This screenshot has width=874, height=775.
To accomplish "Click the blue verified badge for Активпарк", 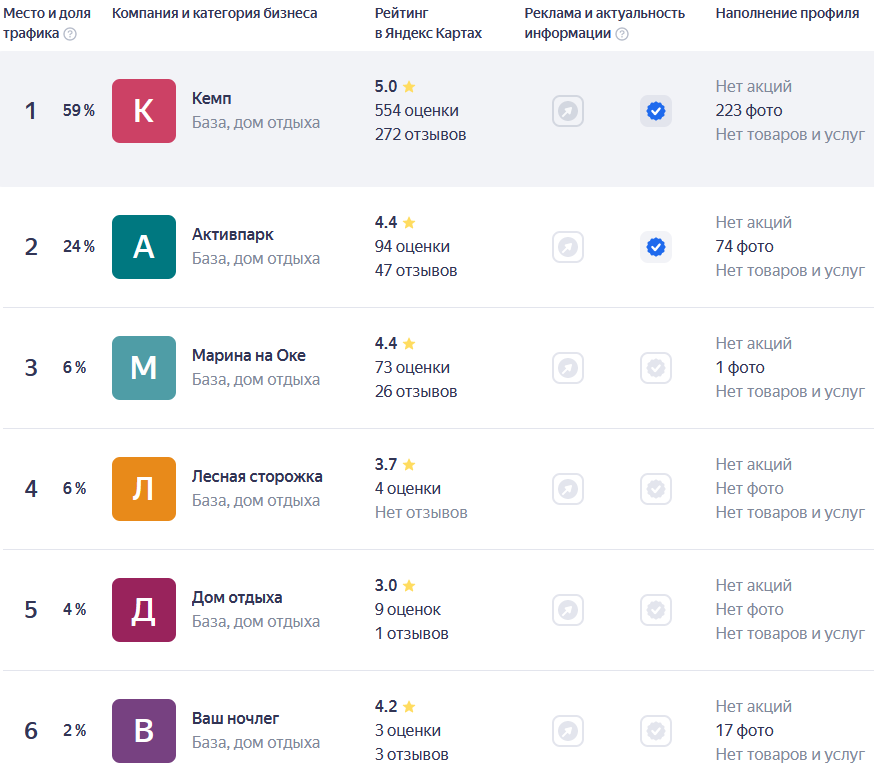I will click(656, 247).
